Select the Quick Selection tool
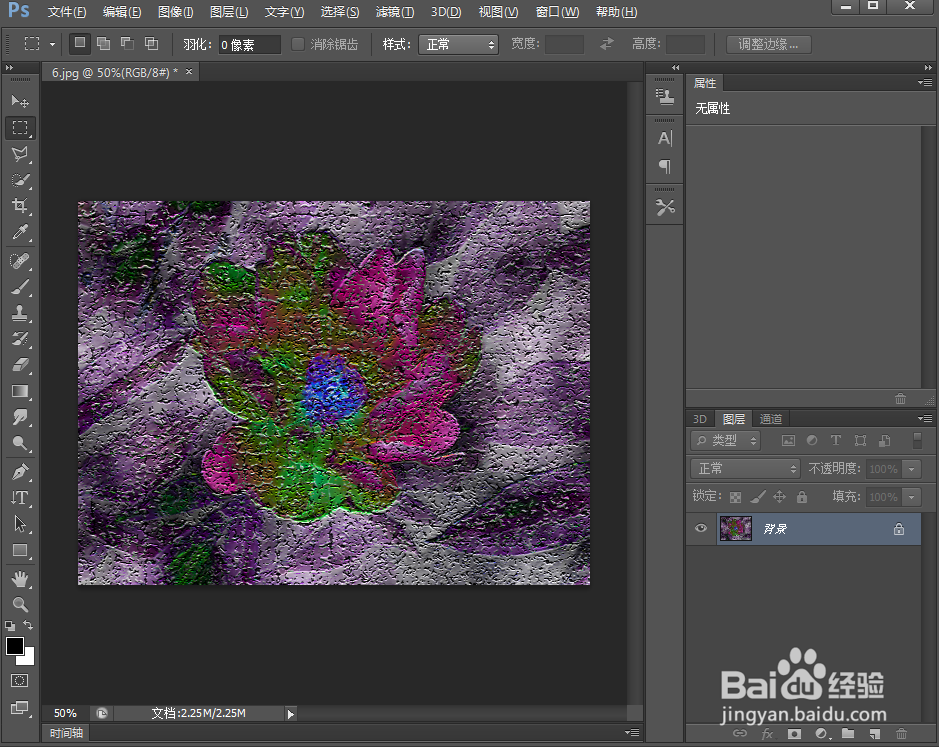This screenshot has height=747, width=939. click(20, 180)
